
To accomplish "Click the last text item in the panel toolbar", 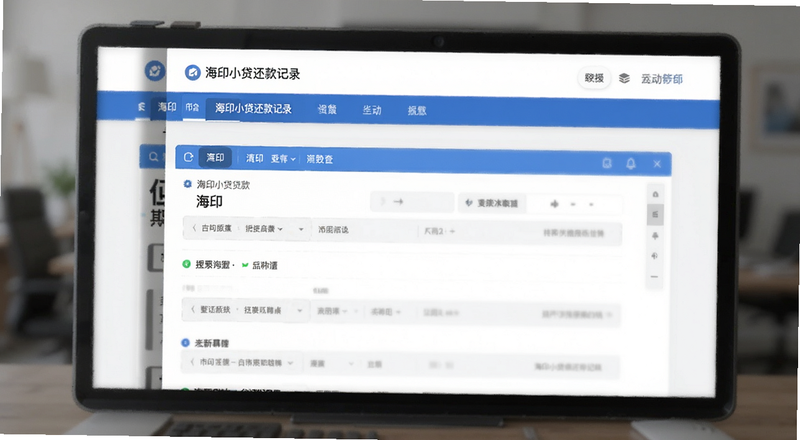I will (320, 159).
